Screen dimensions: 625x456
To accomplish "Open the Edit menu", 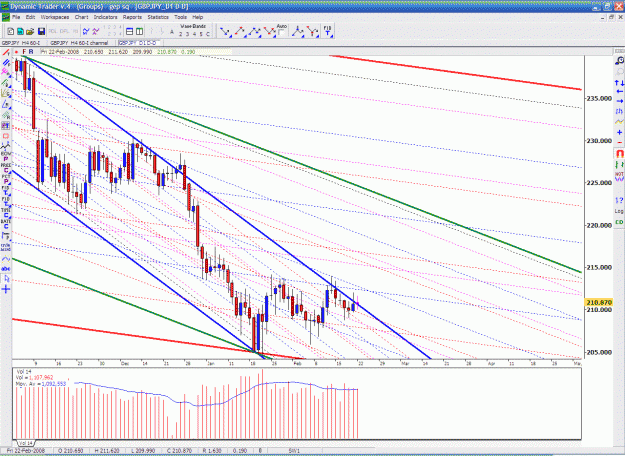I will point(30,17).
